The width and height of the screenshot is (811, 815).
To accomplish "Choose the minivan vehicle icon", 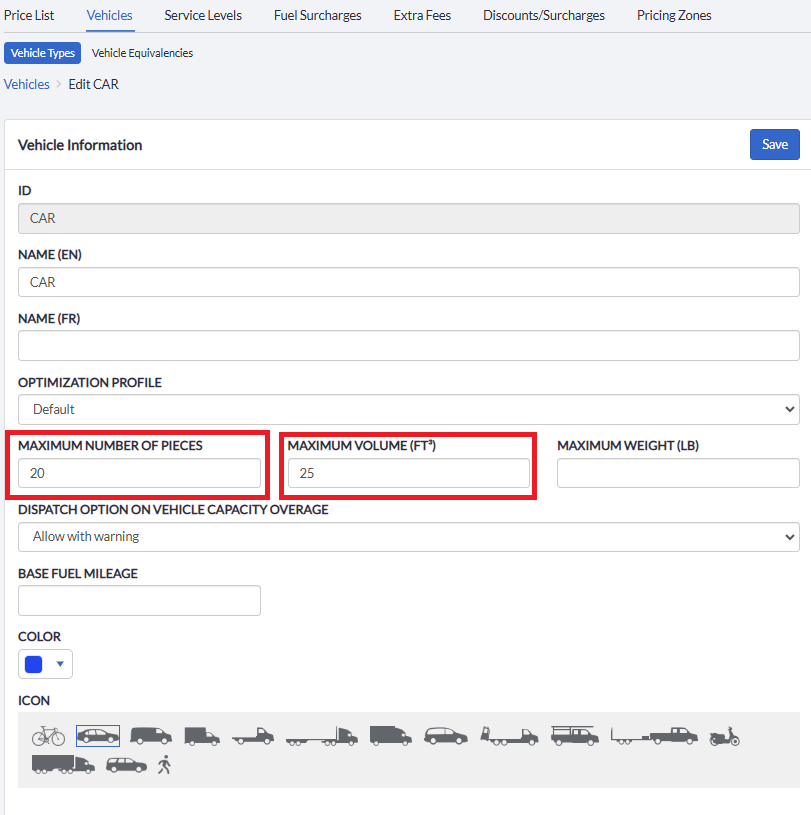I will pyautogui.click(x=446, y=735).
